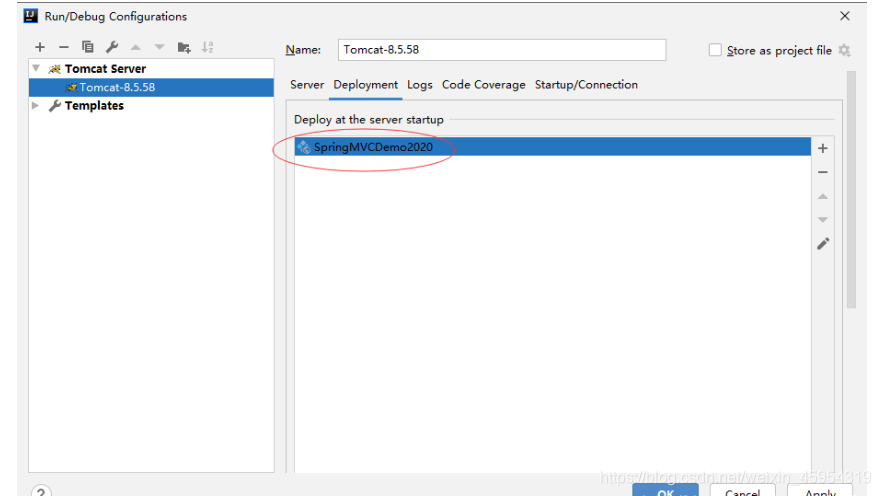Remove the selected configuration

coord(63,47)
